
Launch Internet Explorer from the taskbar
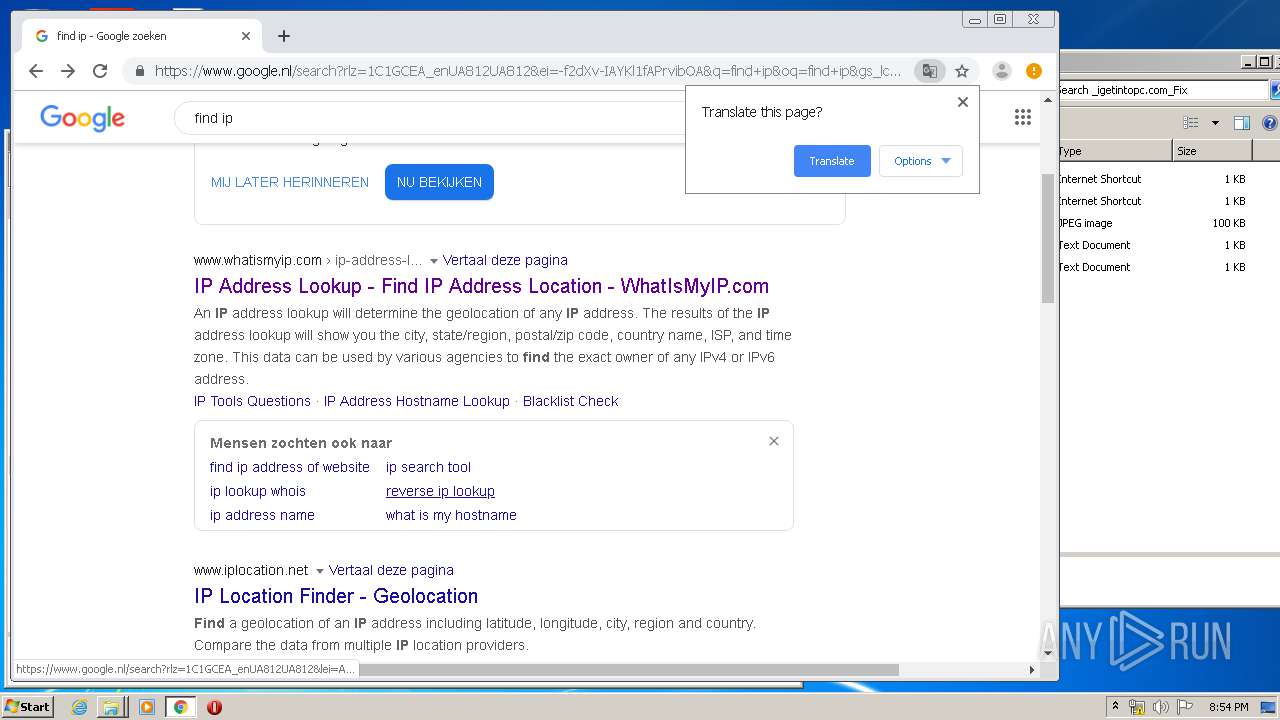click(x=80, y=707)
